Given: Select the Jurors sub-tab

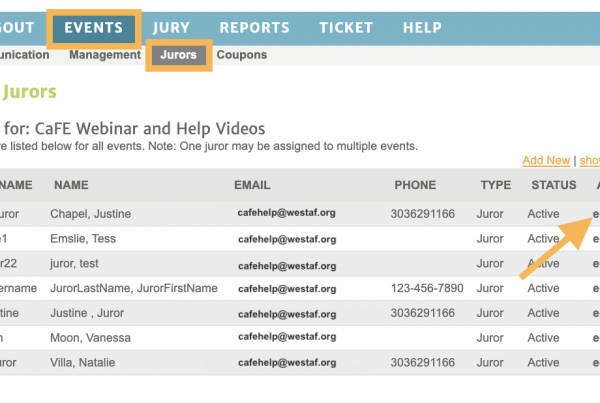Looking at the screenshot, I should point(179,55).
